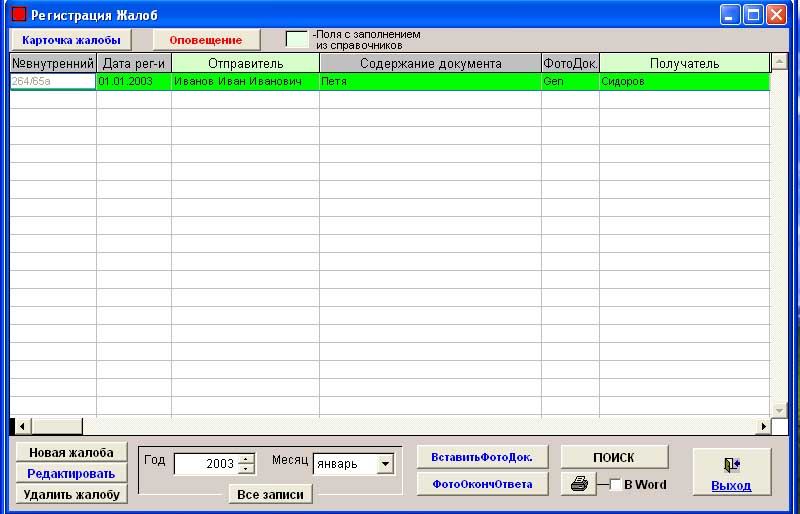Click the №внутренний column header
The width and height of the screenshot is (800, 514).
tap(53, 63)
